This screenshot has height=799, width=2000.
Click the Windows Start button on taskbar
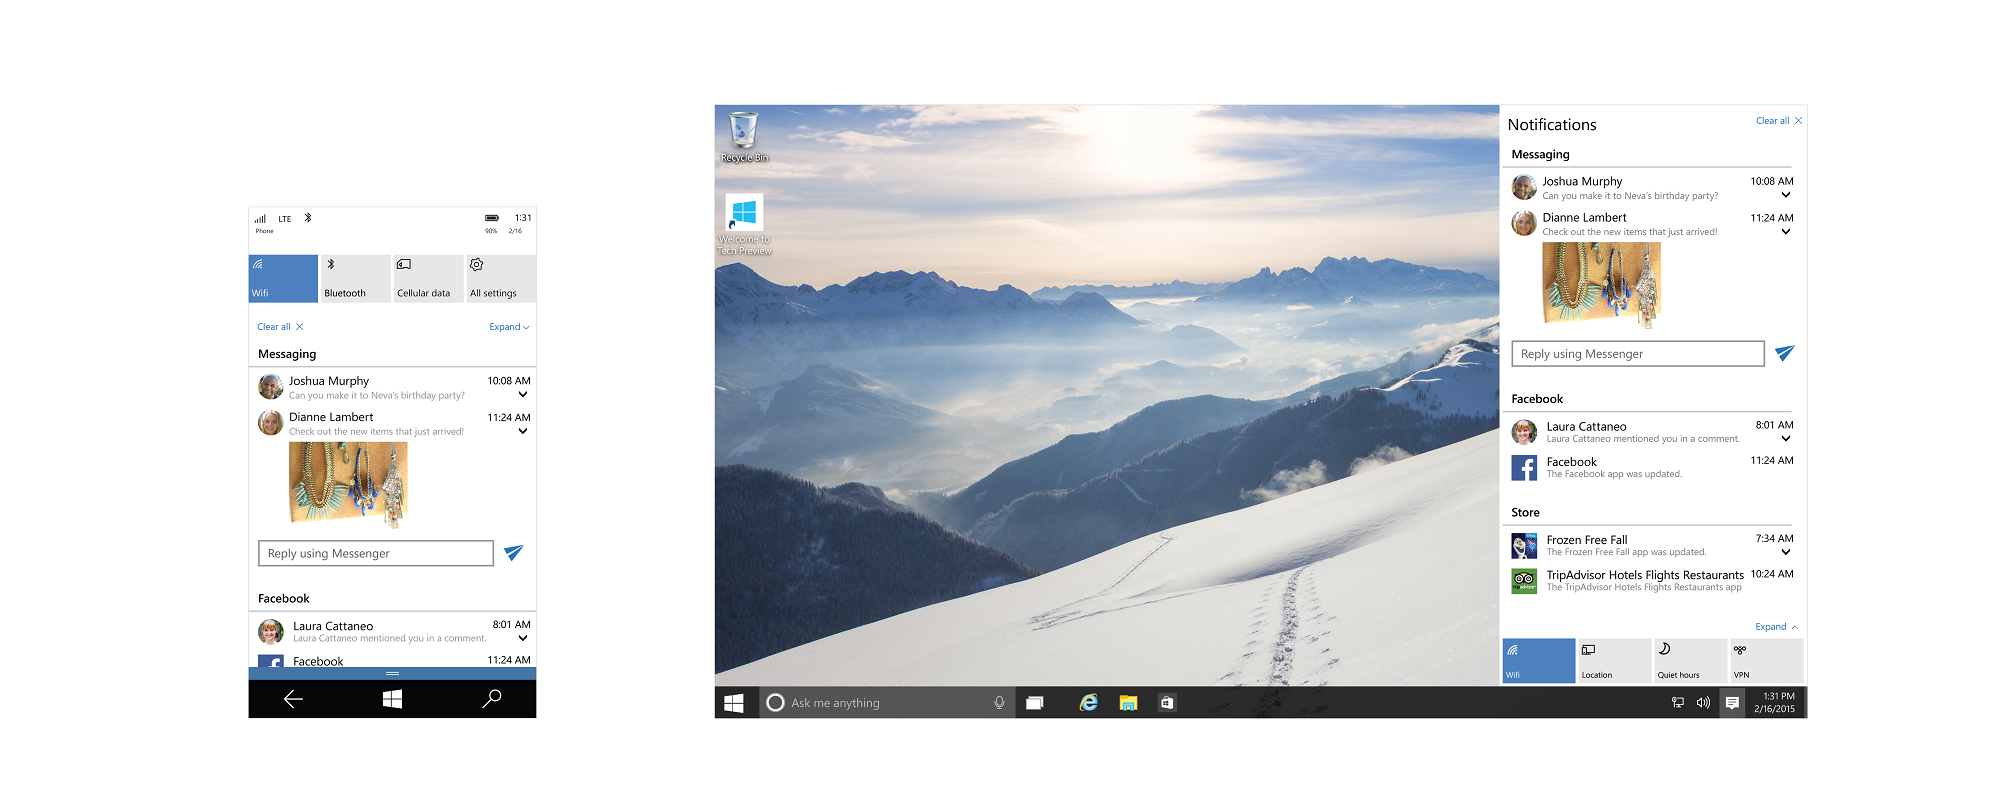[733, 703]
